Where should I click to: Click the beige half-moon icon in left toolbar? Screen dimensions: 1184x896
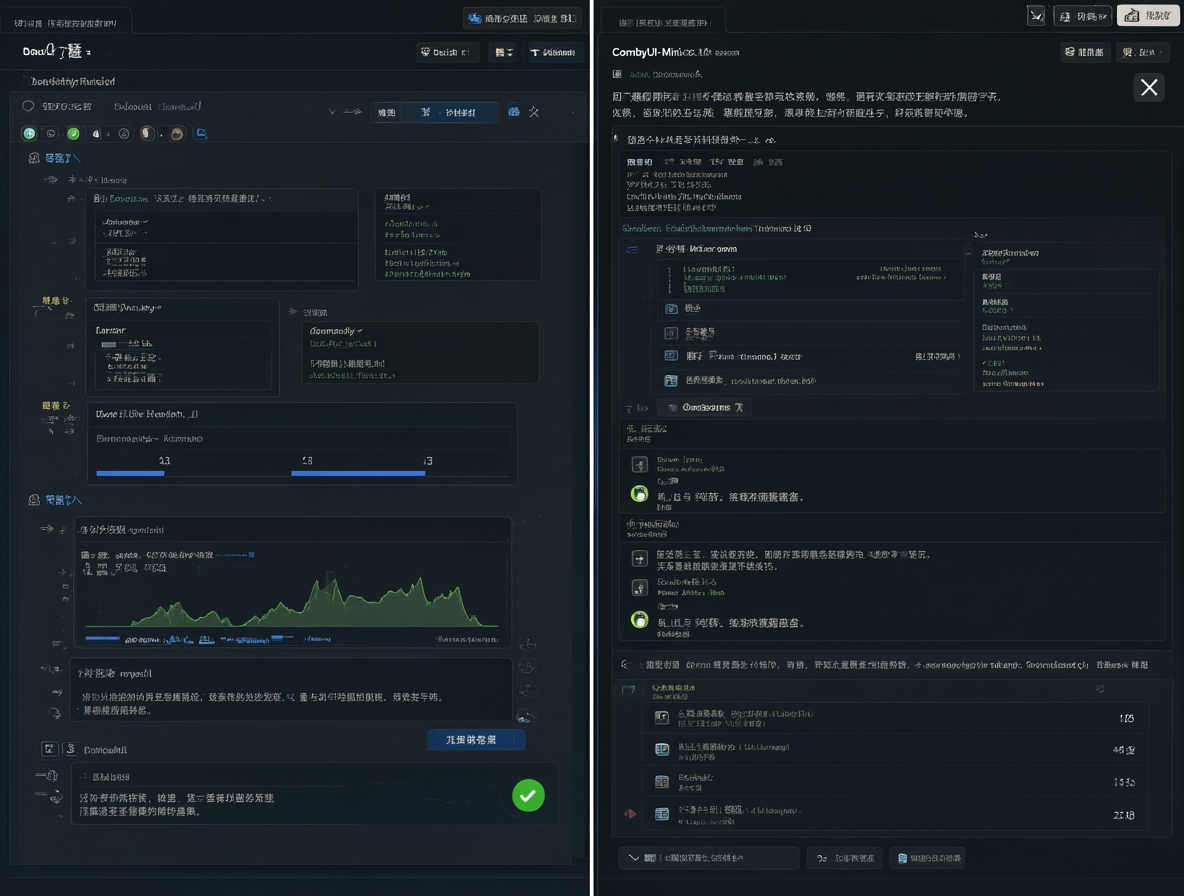(147, 134)
